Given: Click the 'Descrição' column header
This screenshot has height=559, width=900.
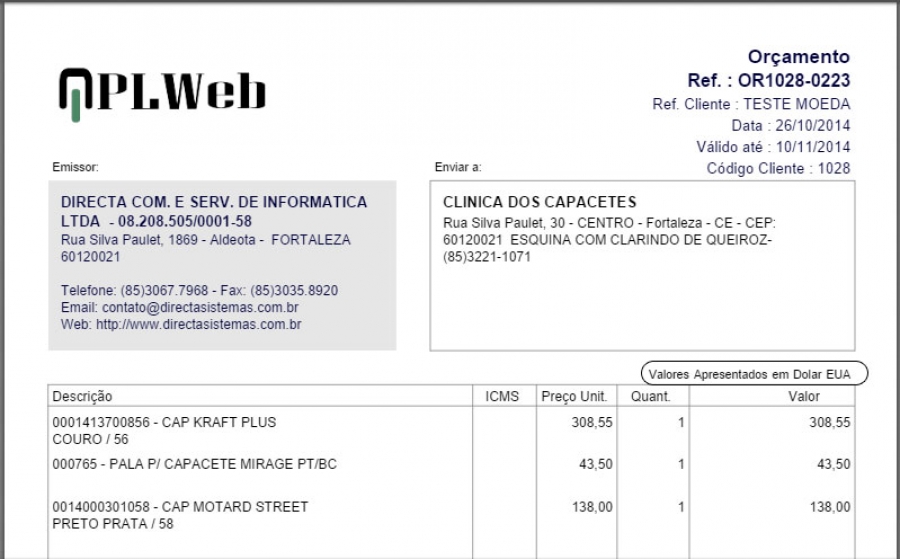Looking at the screenshot, I should (x=82, y=397).
